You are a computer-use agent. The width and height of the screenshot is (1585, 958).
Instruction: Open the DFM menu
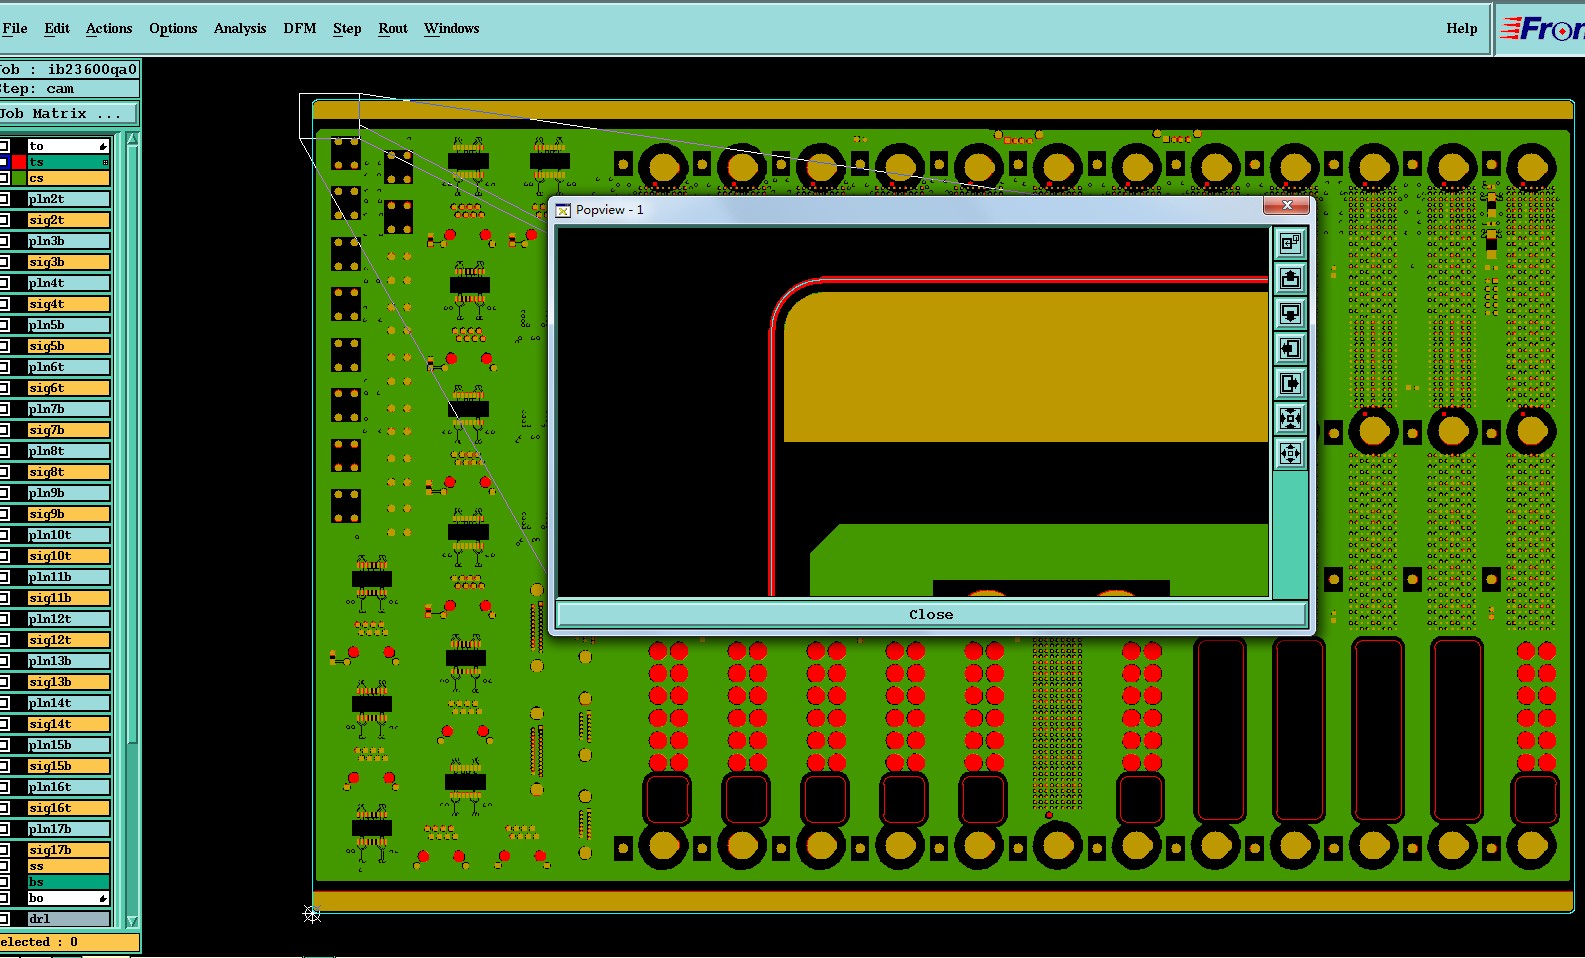coord(300,28)
